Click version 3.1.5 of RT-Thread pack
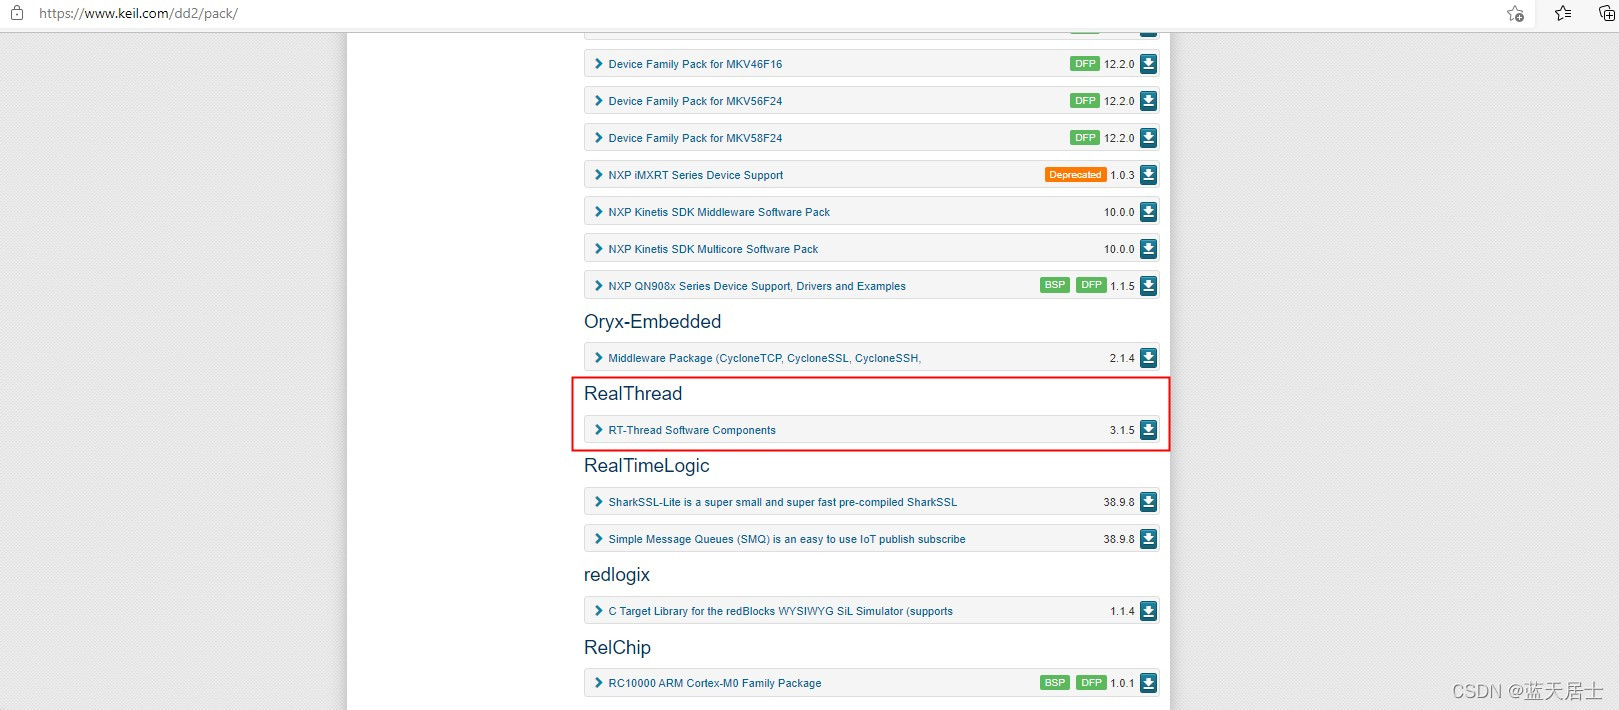Screen dimensions: 1619x710 pyautogui.click(x=1121, y=430)
